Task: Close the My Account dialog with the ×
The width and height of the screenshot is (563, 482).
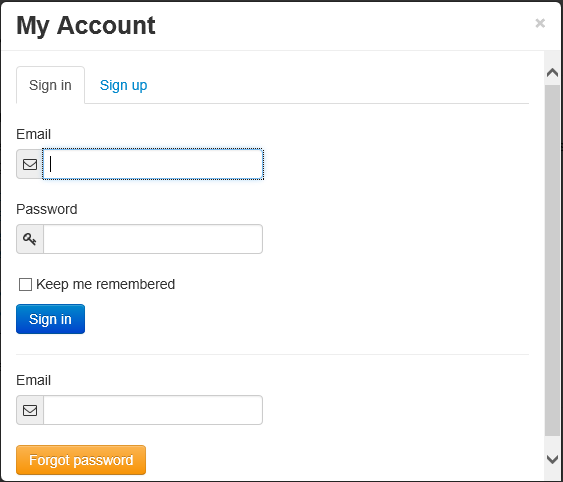Action: pos(540,23)
